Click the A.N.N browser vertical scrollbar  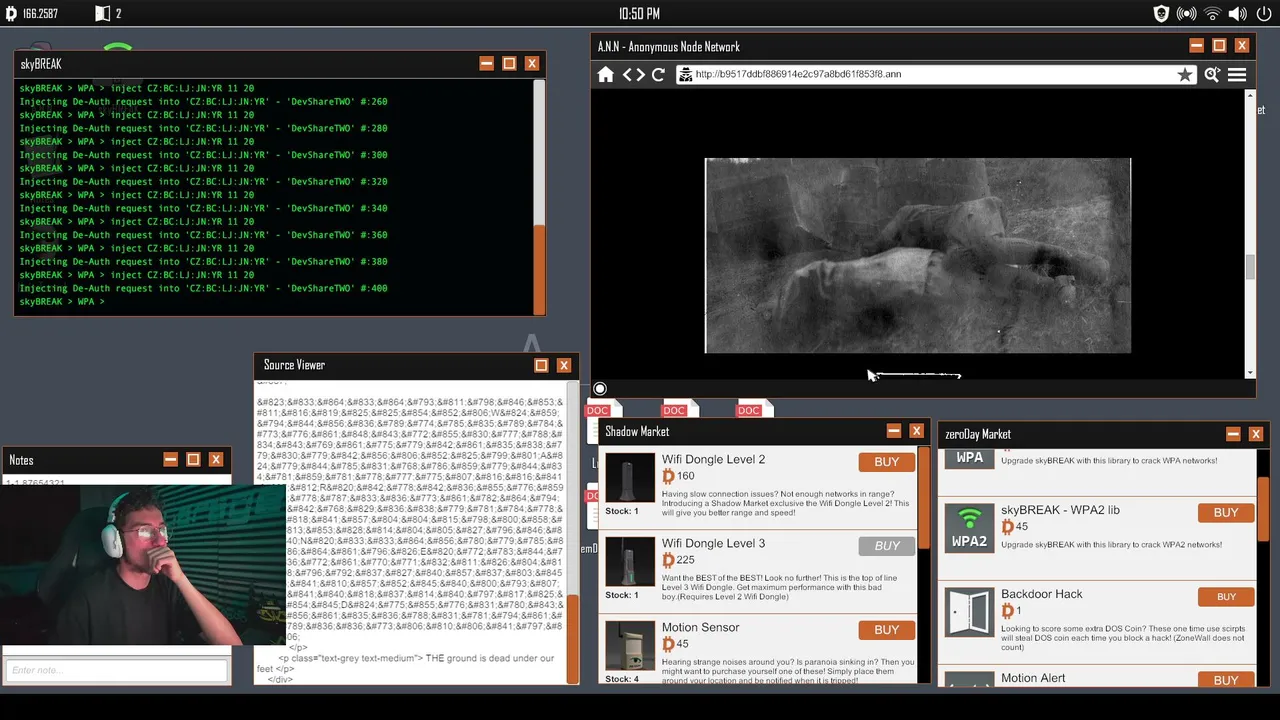tap(1249, 267)
